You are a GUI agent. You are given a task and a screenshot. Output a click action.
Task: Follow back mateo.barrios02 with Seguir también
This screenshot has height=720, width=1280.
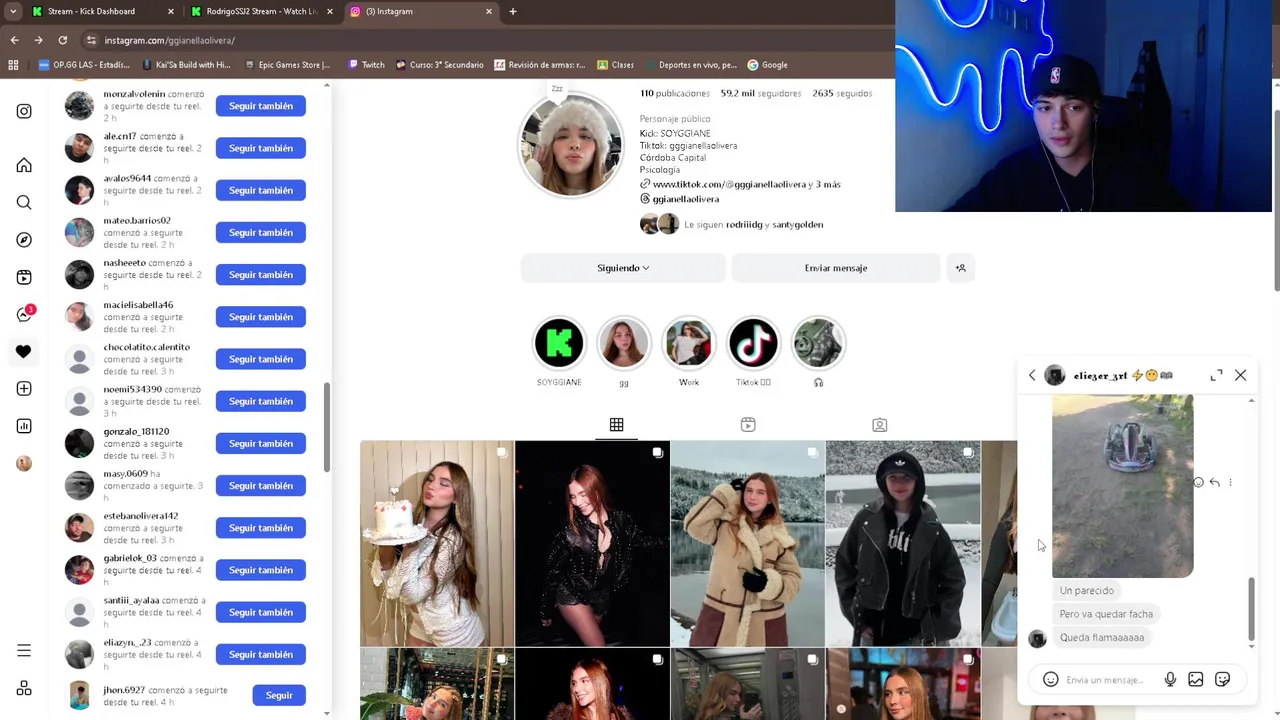click(261, 232)
